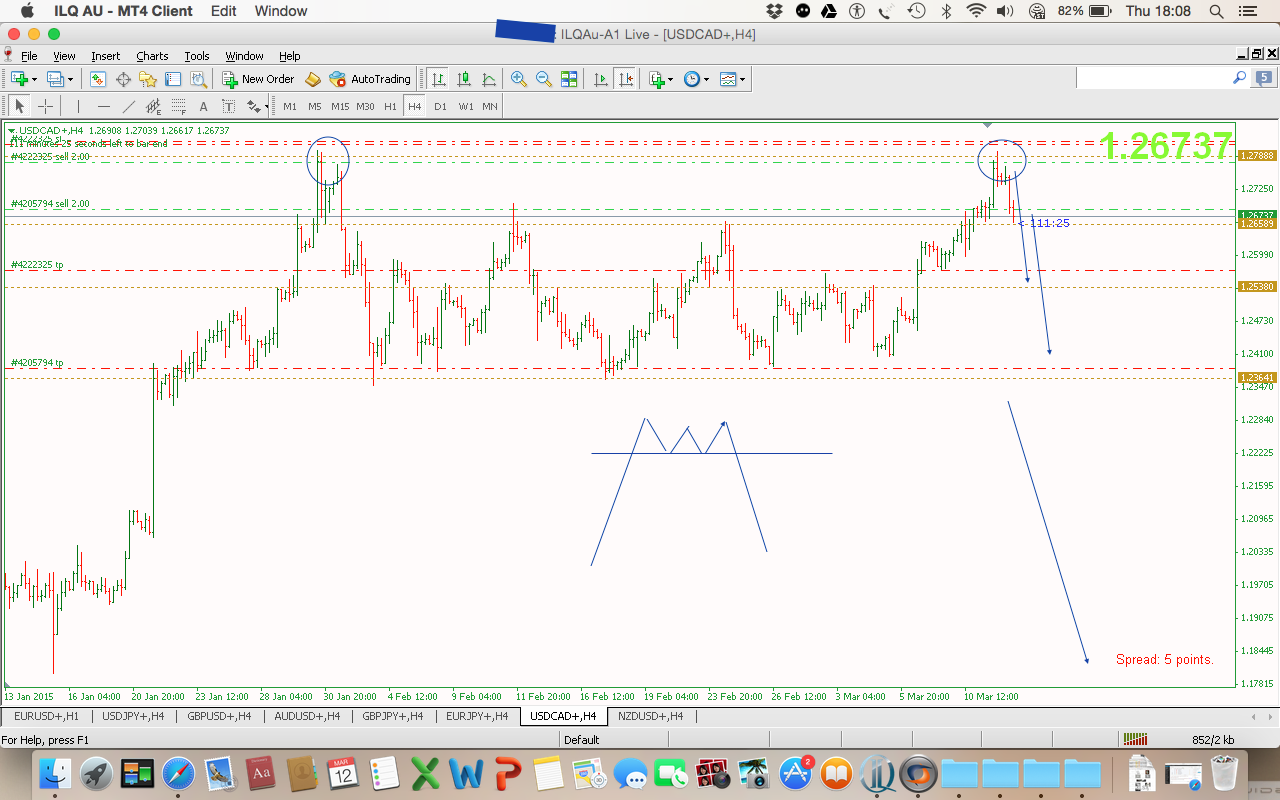Switch chart to candlestick mode
This screenshot has width=1280, height=800.
click(x=464, y=78)
